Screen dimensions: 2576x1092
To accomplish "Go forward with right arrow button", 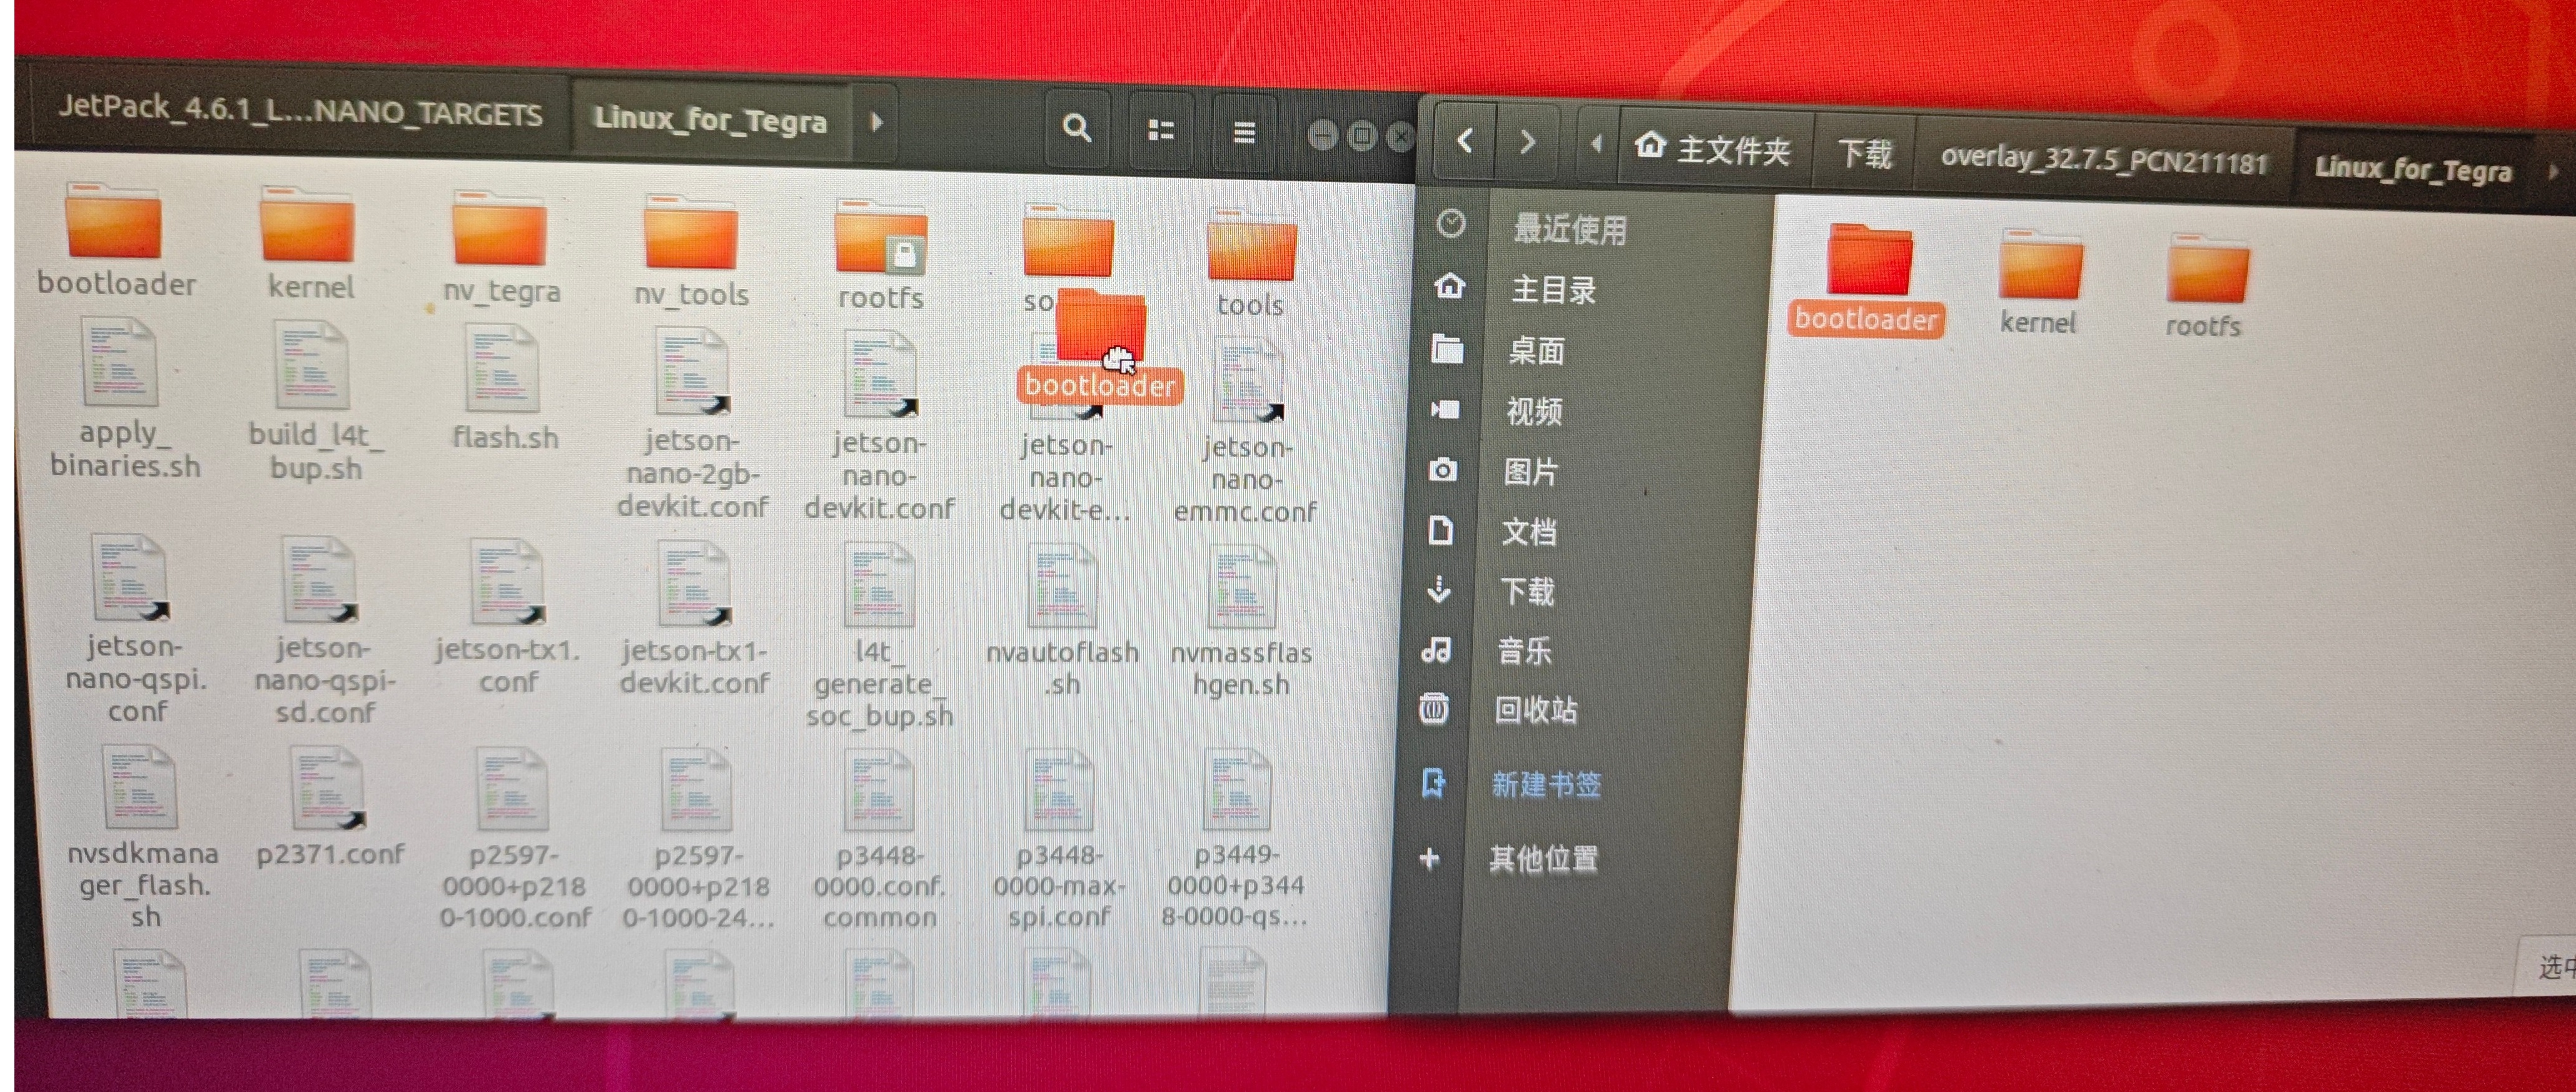I will (1527, 142).
